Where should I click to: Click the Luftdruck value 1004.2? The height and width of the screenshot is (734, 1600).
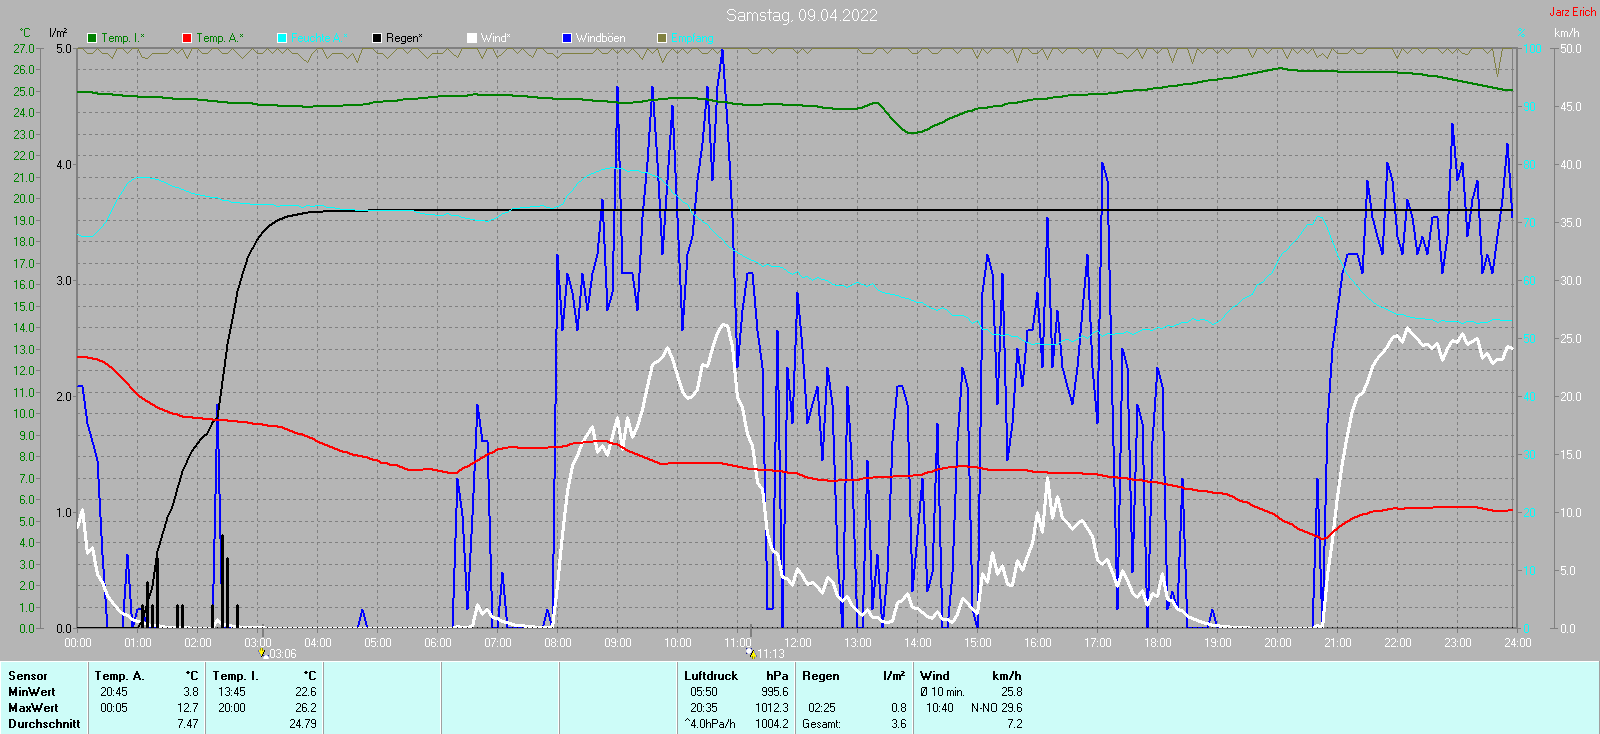tap(772, 724)
